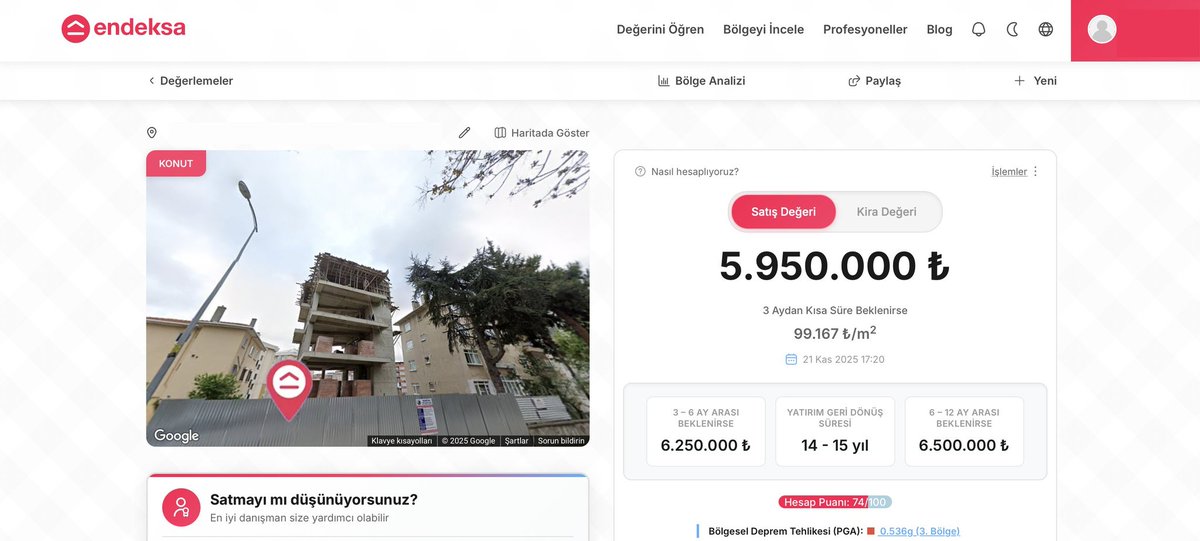The width and height of the screenshot is (1200, 541).
Task: Click the Yatırım Geri Dönüş Süresi card
Action: 835,431
